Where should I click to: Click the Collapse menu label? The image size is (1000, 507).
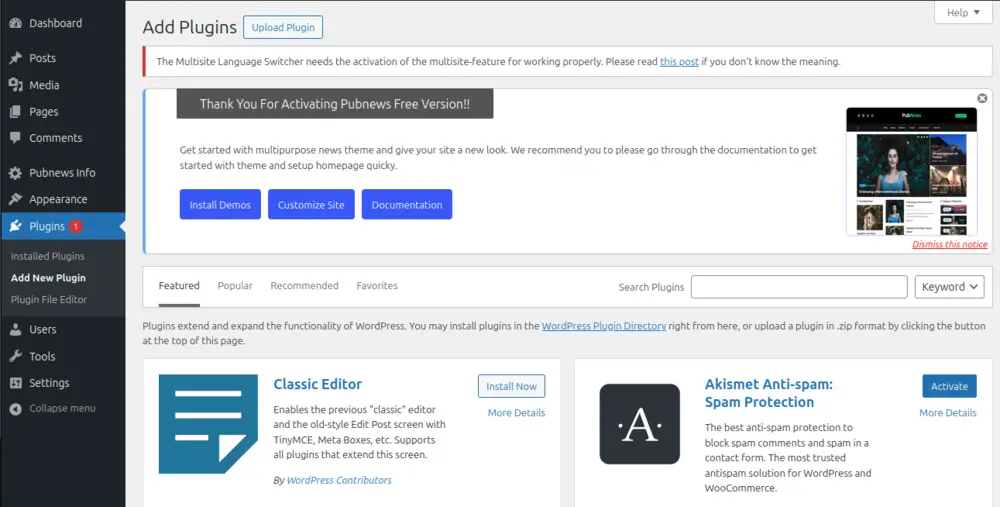click(62, 409)
